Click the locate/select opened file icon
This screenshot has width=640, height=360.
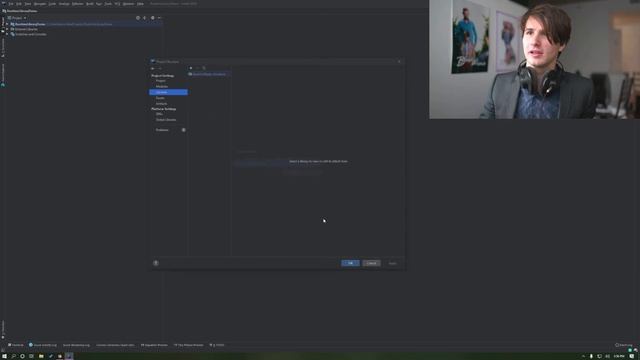pyautogui.click(x=138, y=18)
